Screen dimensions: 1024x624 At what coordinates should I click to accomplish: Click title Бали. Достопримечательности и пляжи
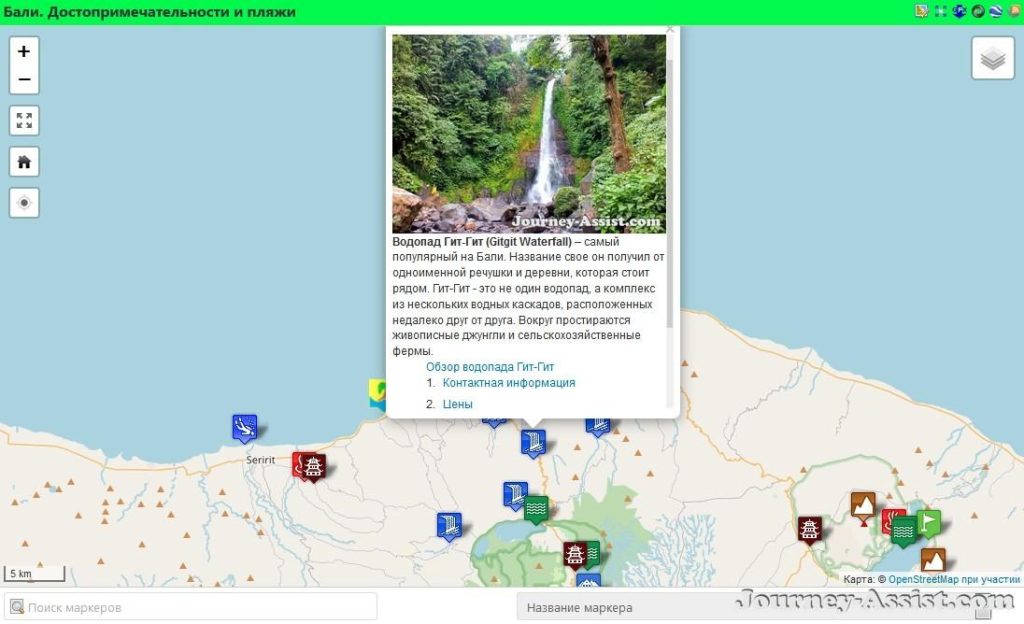[150, 12]
